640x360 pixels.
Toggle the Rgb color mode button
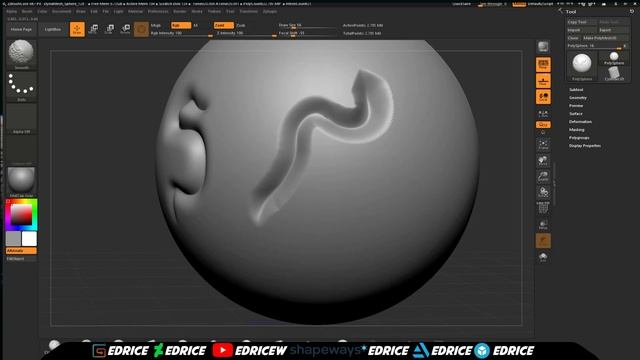point(181,25)
